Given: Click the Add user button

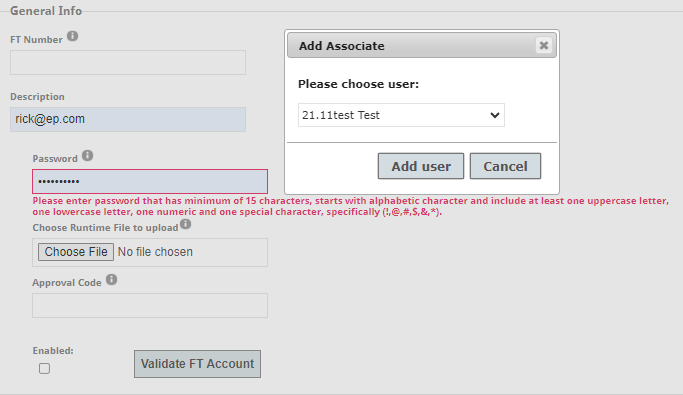Looking at the screenshot, I should point(421,166).
